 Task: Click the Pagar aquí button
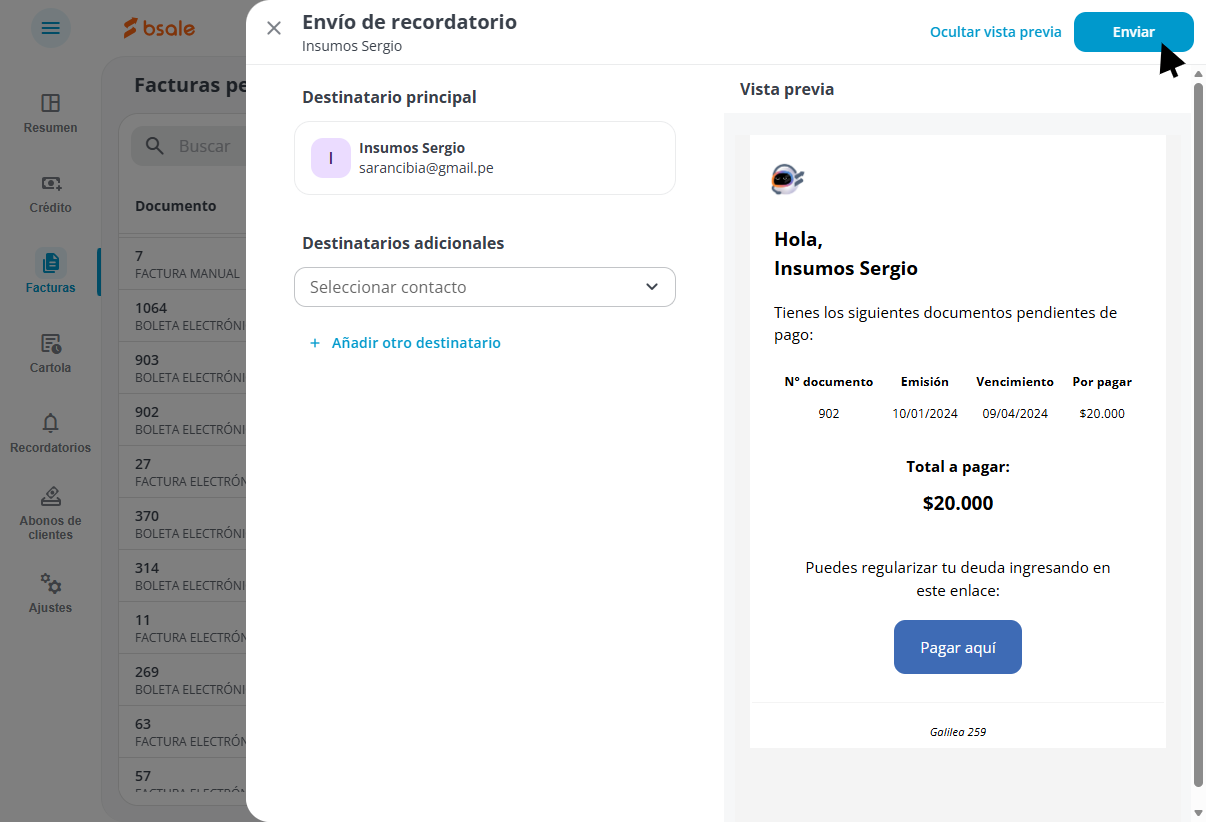(958, 647)
